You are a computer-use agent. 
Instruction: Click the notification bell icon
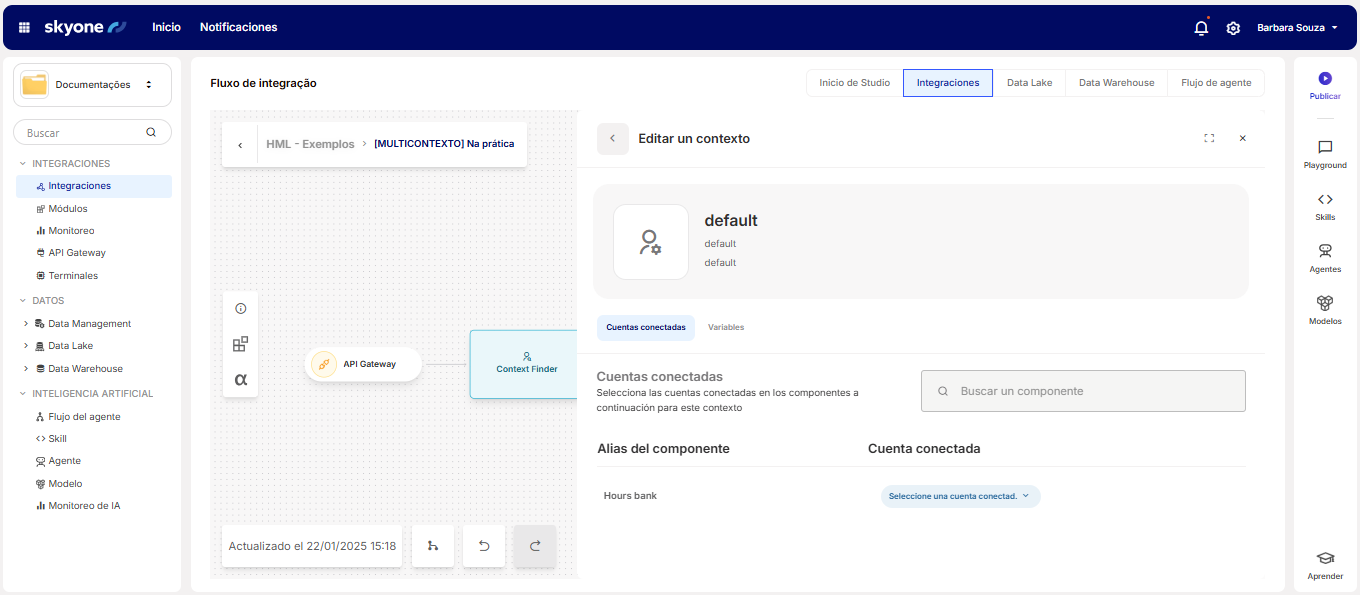point(1201,28)
